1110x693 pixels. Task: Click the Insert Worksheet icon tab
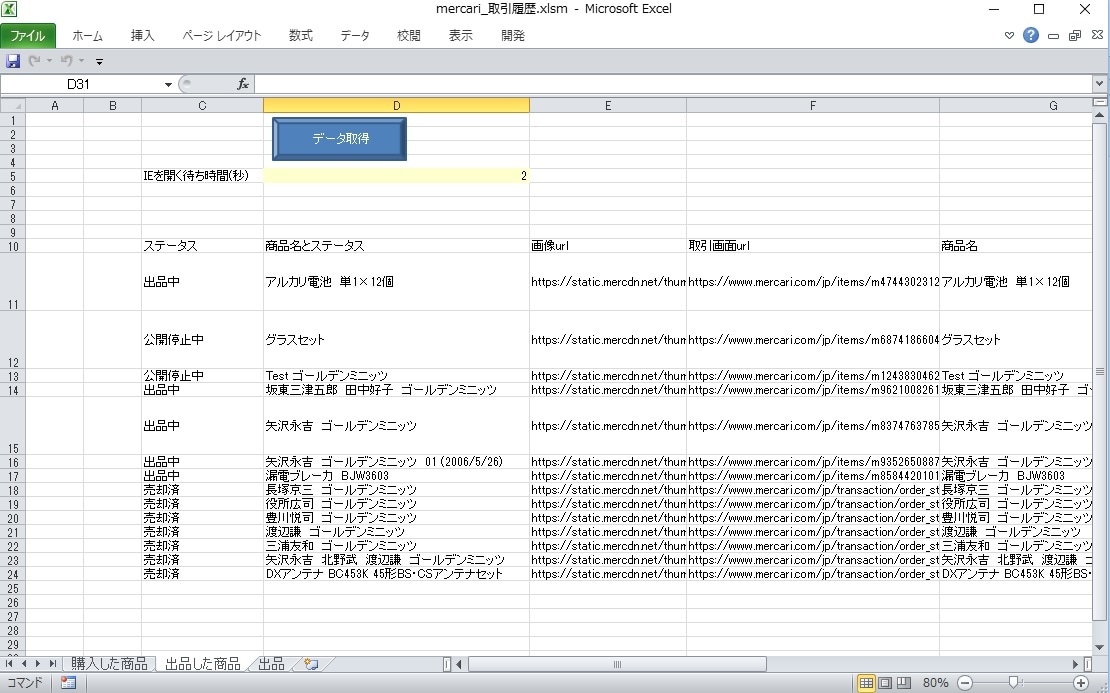[x=311, y=663]
